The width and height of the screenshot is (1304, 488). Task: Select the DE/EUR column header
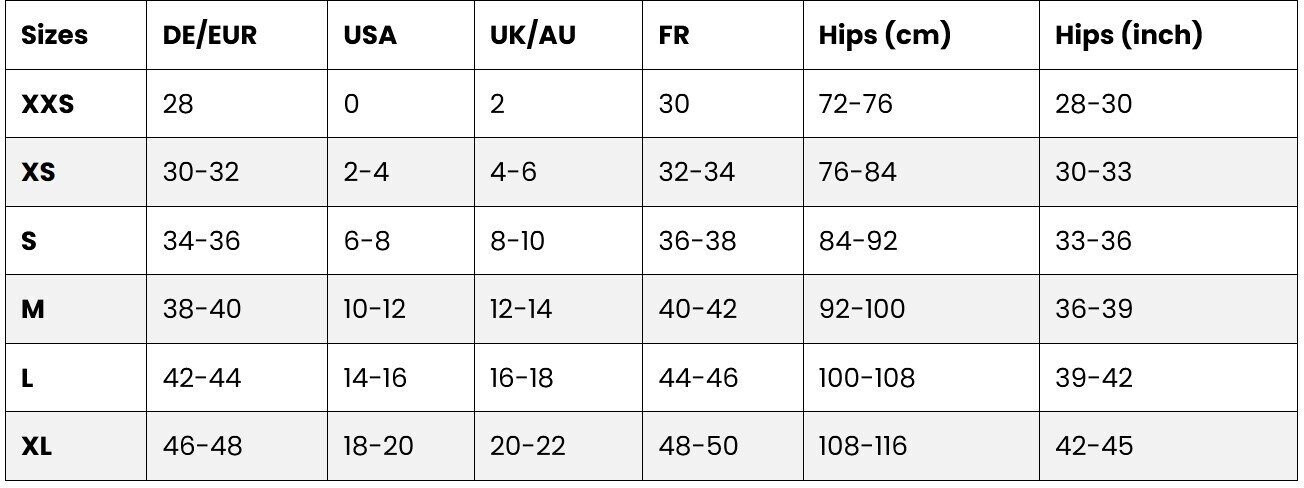210,35
